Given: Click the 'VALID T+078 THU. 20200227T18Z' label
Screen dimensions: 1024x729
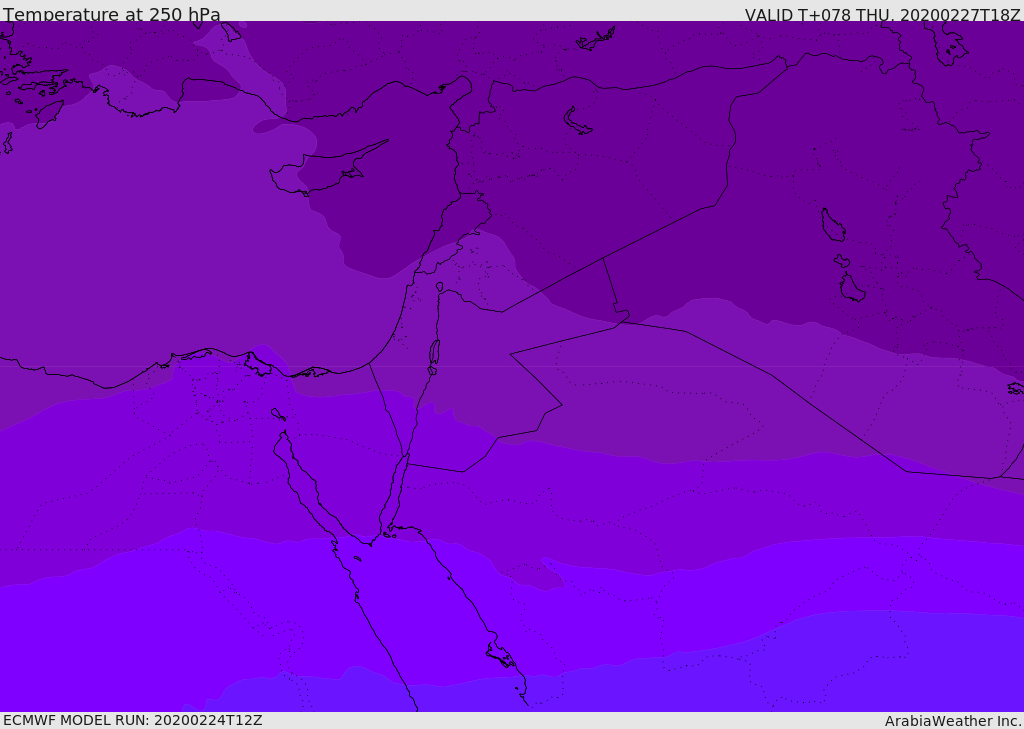Looking at the screenshot, I should pyautogui.click(x=882, y=14).
